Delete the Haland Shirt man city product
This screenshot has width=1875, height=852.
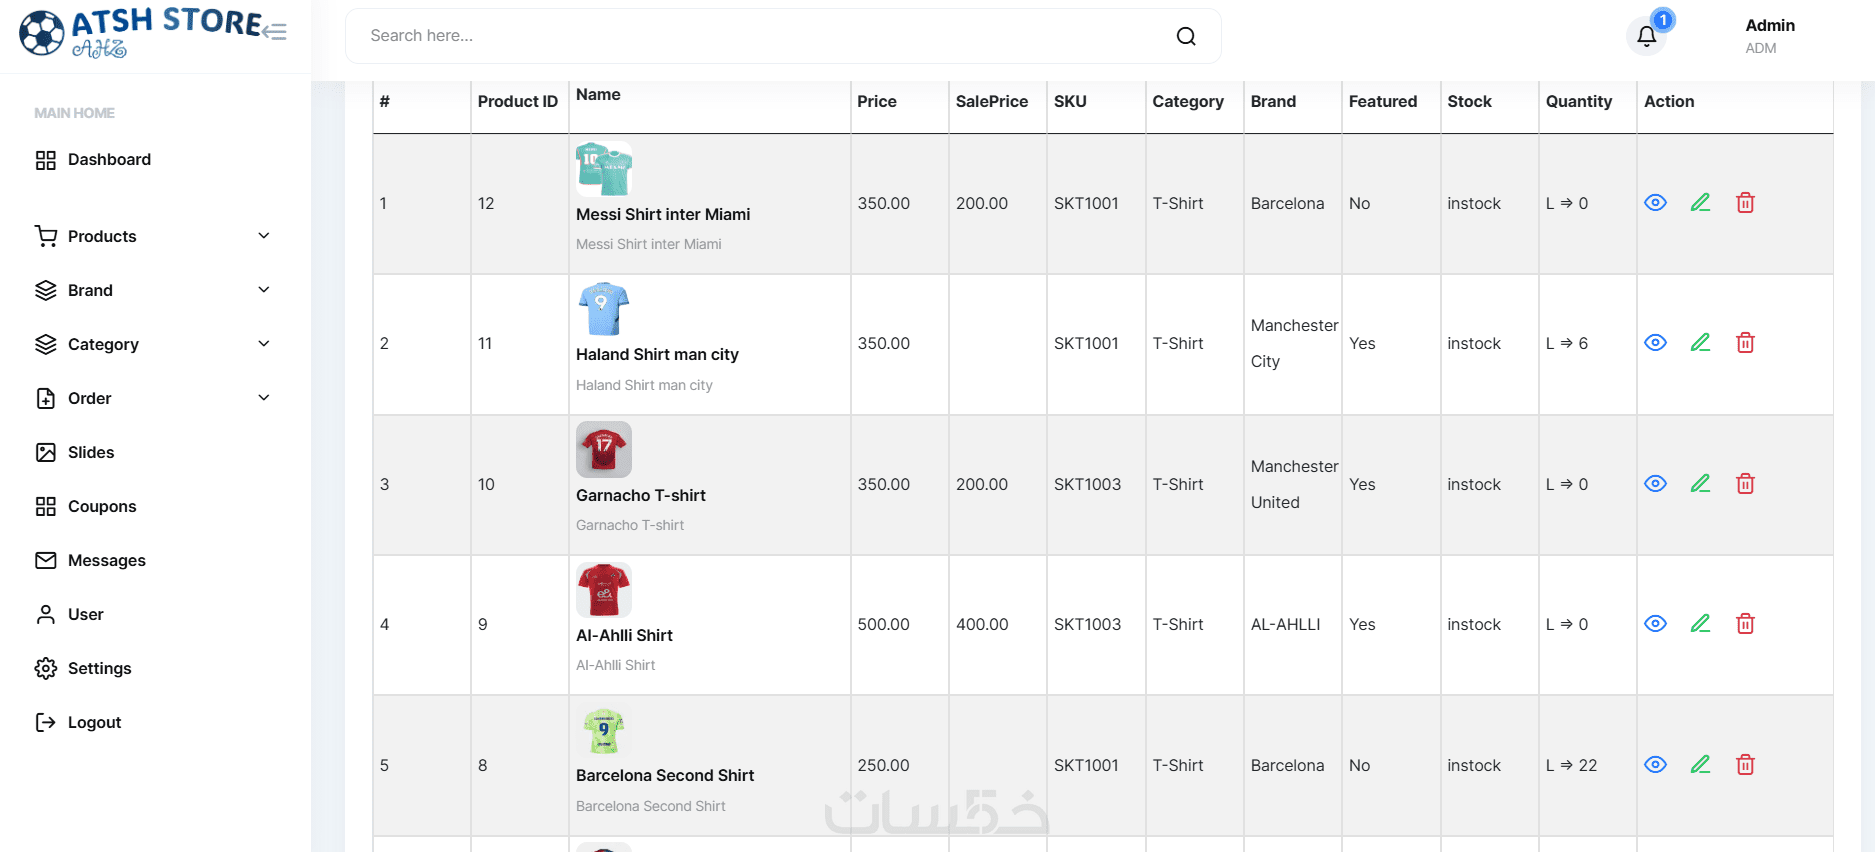click(x=1745, y=343)
